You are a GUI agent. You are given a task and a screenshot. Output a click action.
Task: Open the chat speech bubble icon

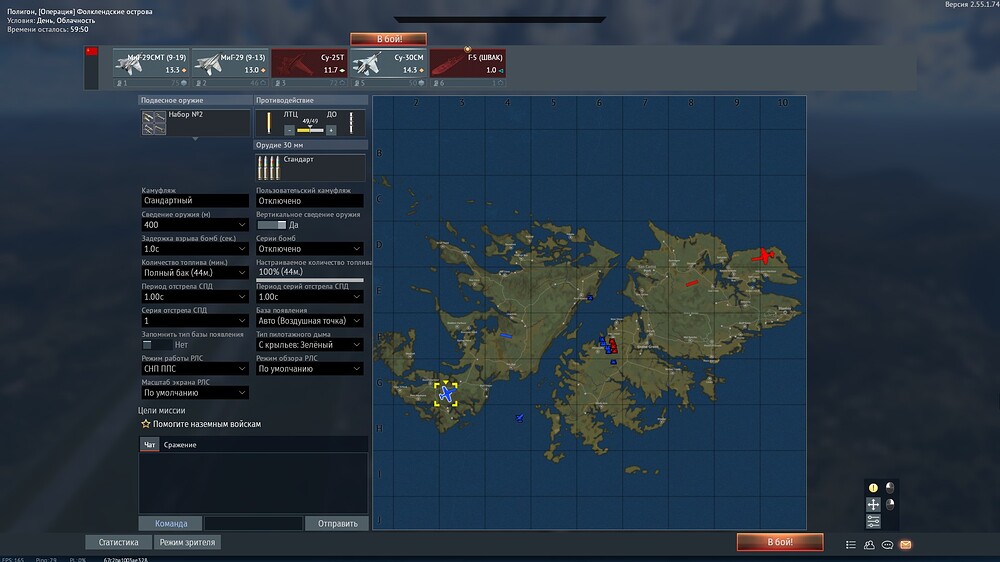tap(887, 545)
